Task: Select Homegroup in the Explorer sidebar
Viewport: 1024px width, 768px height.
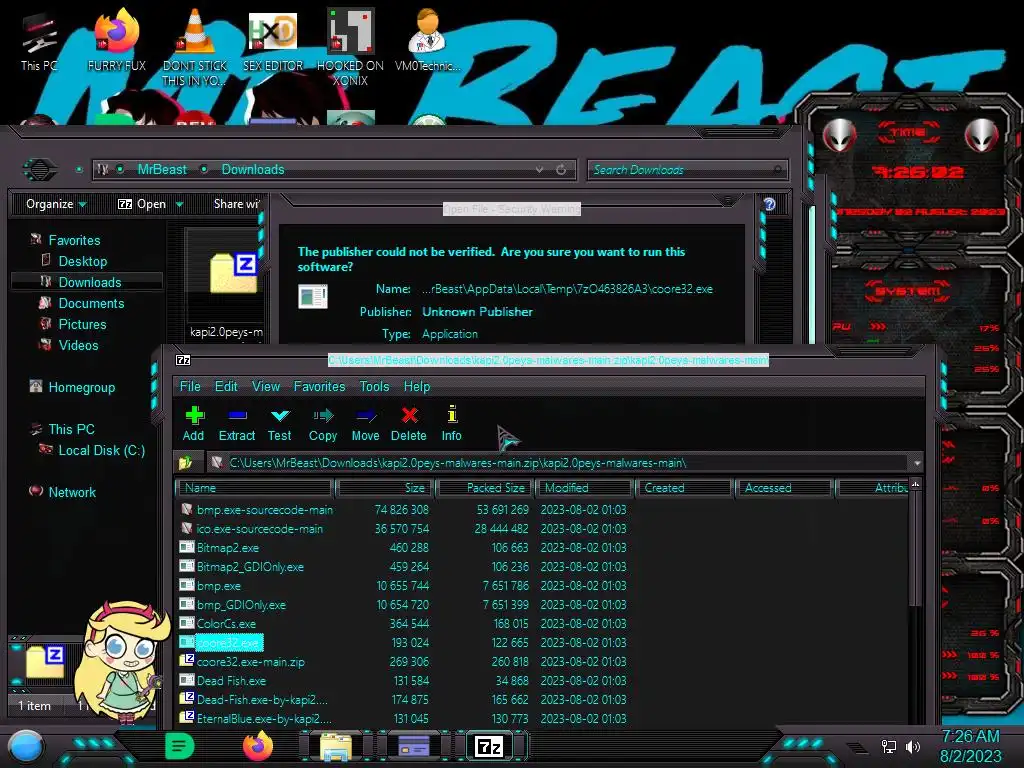Action: coord(81,387)
